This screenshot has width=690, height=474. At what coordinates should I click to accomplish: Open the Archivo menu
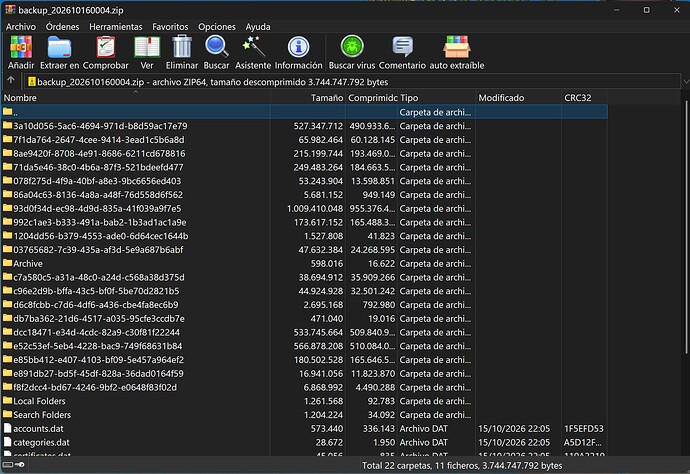pos(21,27)
